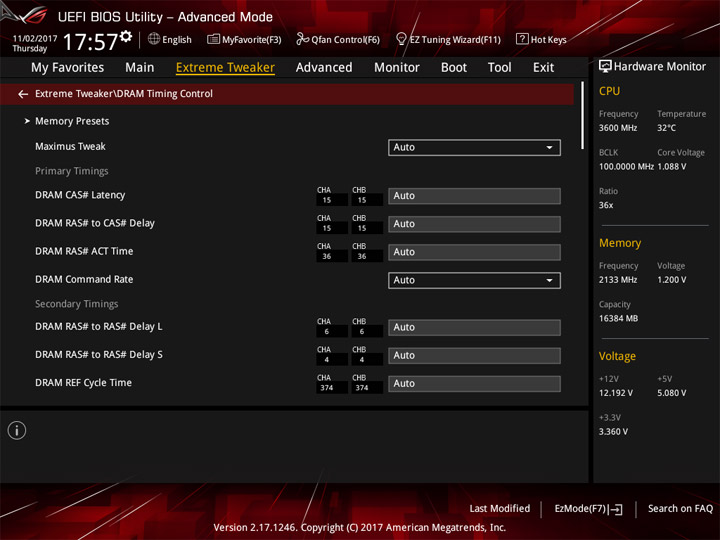This screenshot has height=540, width=720.
Task: Open the Monitor tab
Action: 397,68
